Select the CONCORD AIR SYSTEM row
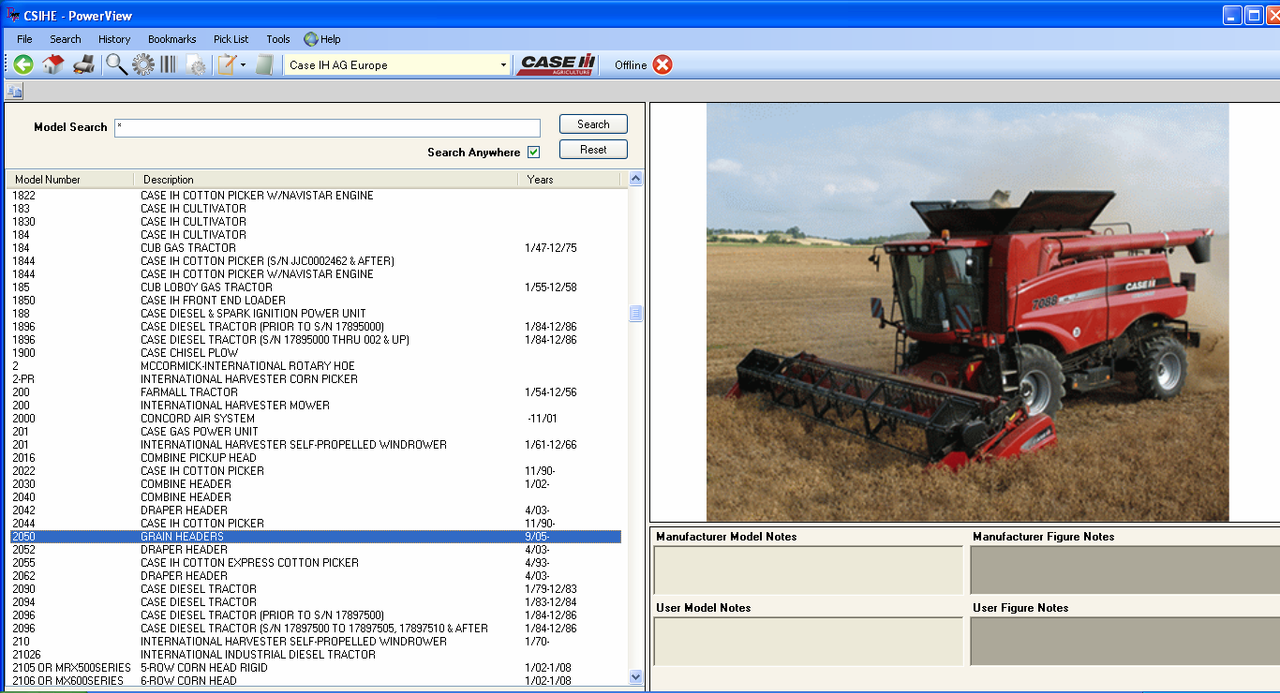The width and height of the screenshot is (1280, 693). pyautogui.click(x=315, y=419)
